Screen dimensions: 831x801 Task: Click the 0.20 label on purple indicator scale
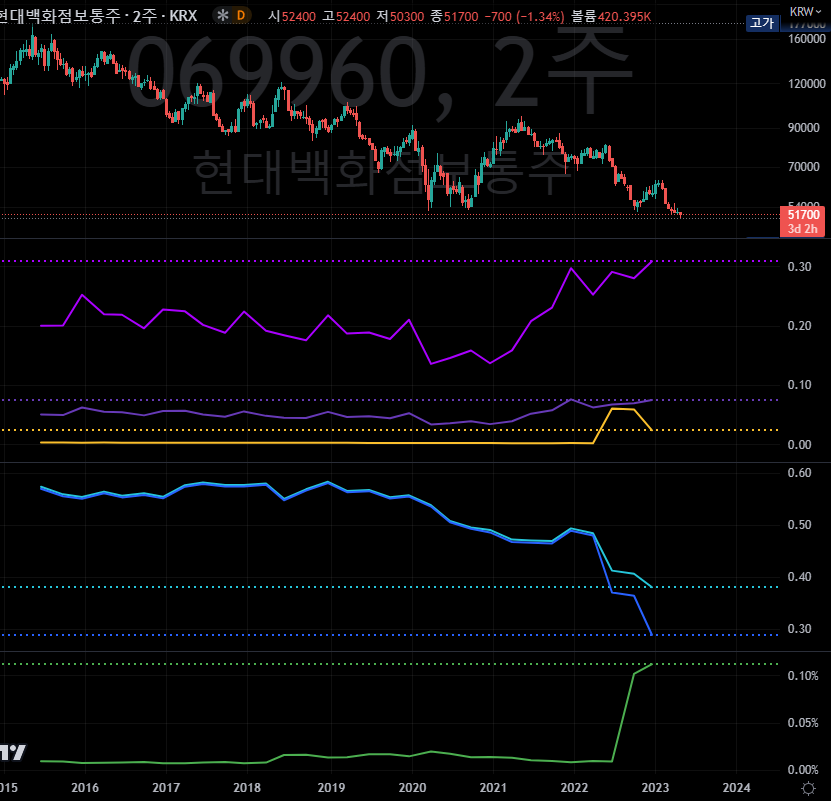click(799, 325)
